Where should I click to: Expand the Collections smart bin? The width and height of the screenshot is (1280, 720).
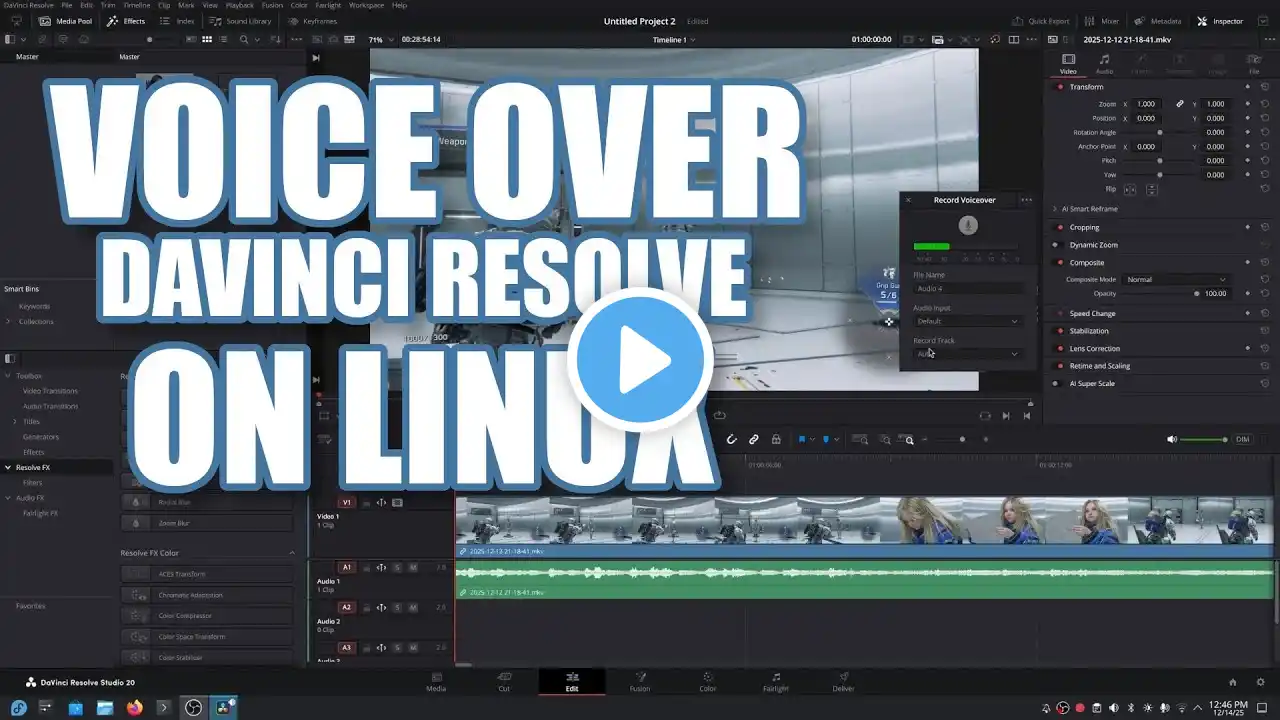click(x=9, y=321)
